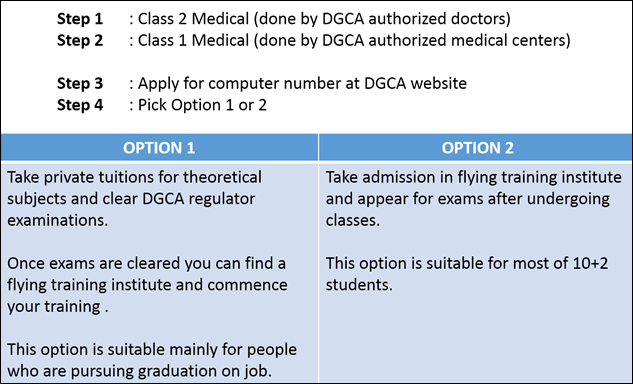Click the Step 4 label
The height and width of the screenshot is (384, 633).
tap(80, 105)
